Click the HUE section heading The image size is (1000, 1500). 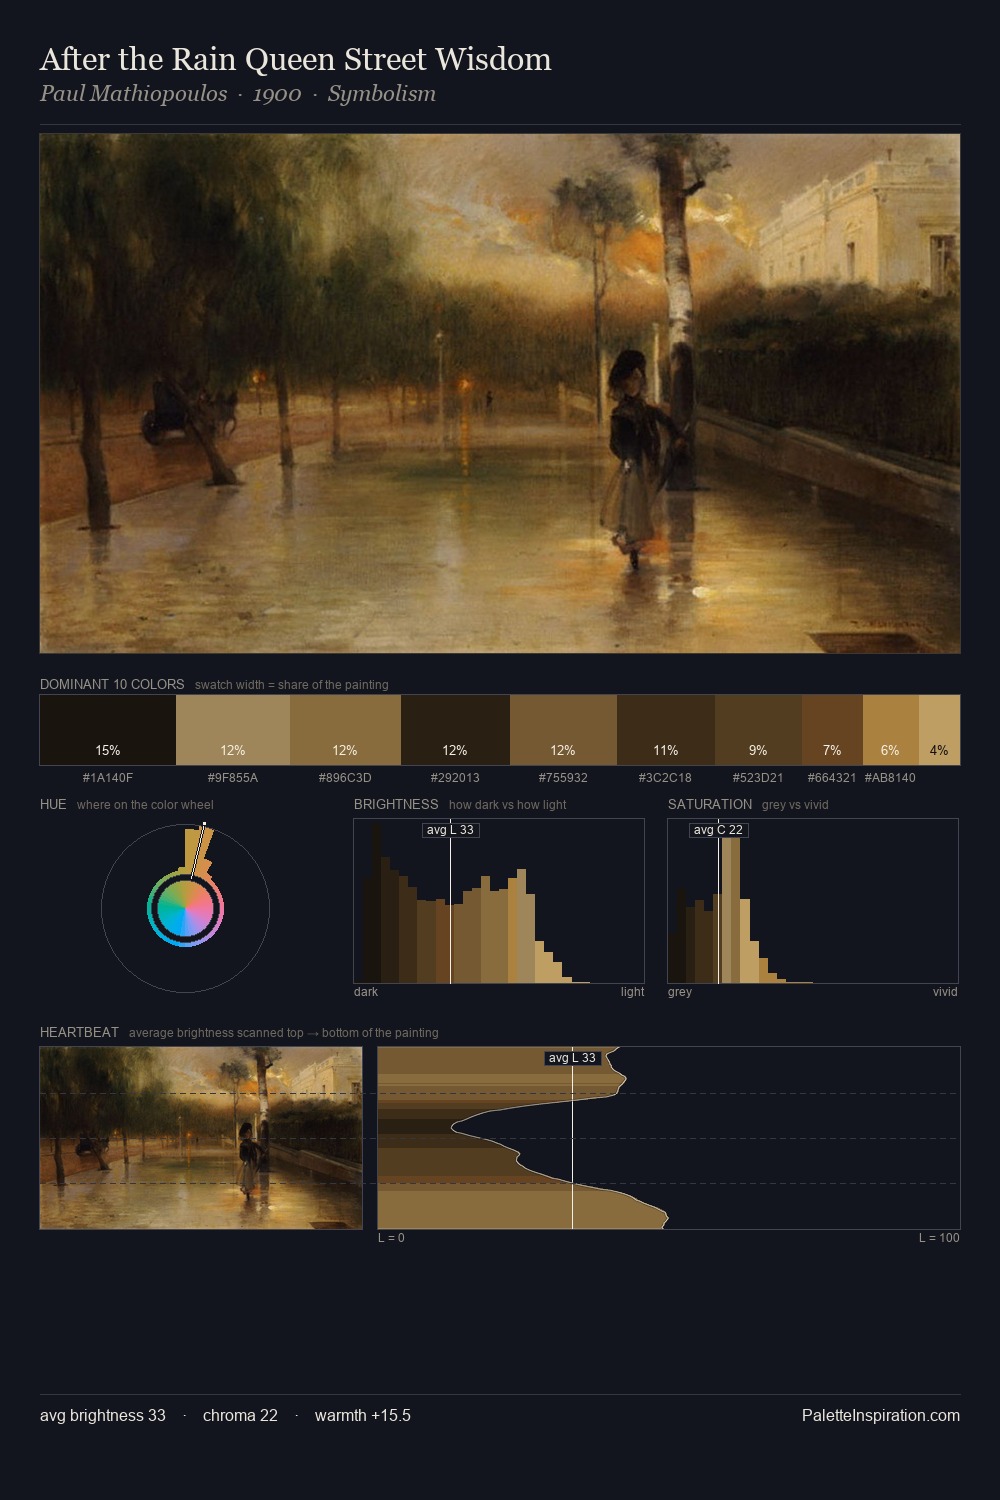coord(53,804)
